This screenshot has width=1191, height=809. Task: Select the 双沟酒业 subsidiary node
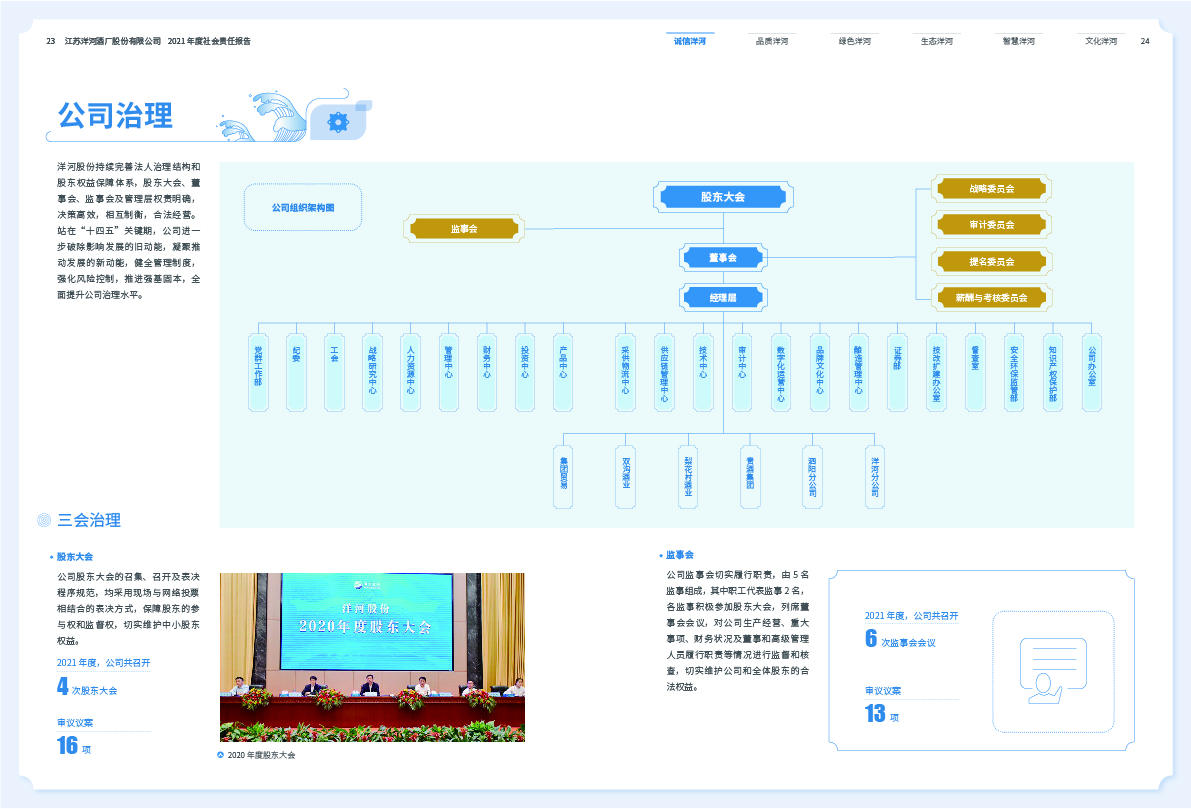626,476
